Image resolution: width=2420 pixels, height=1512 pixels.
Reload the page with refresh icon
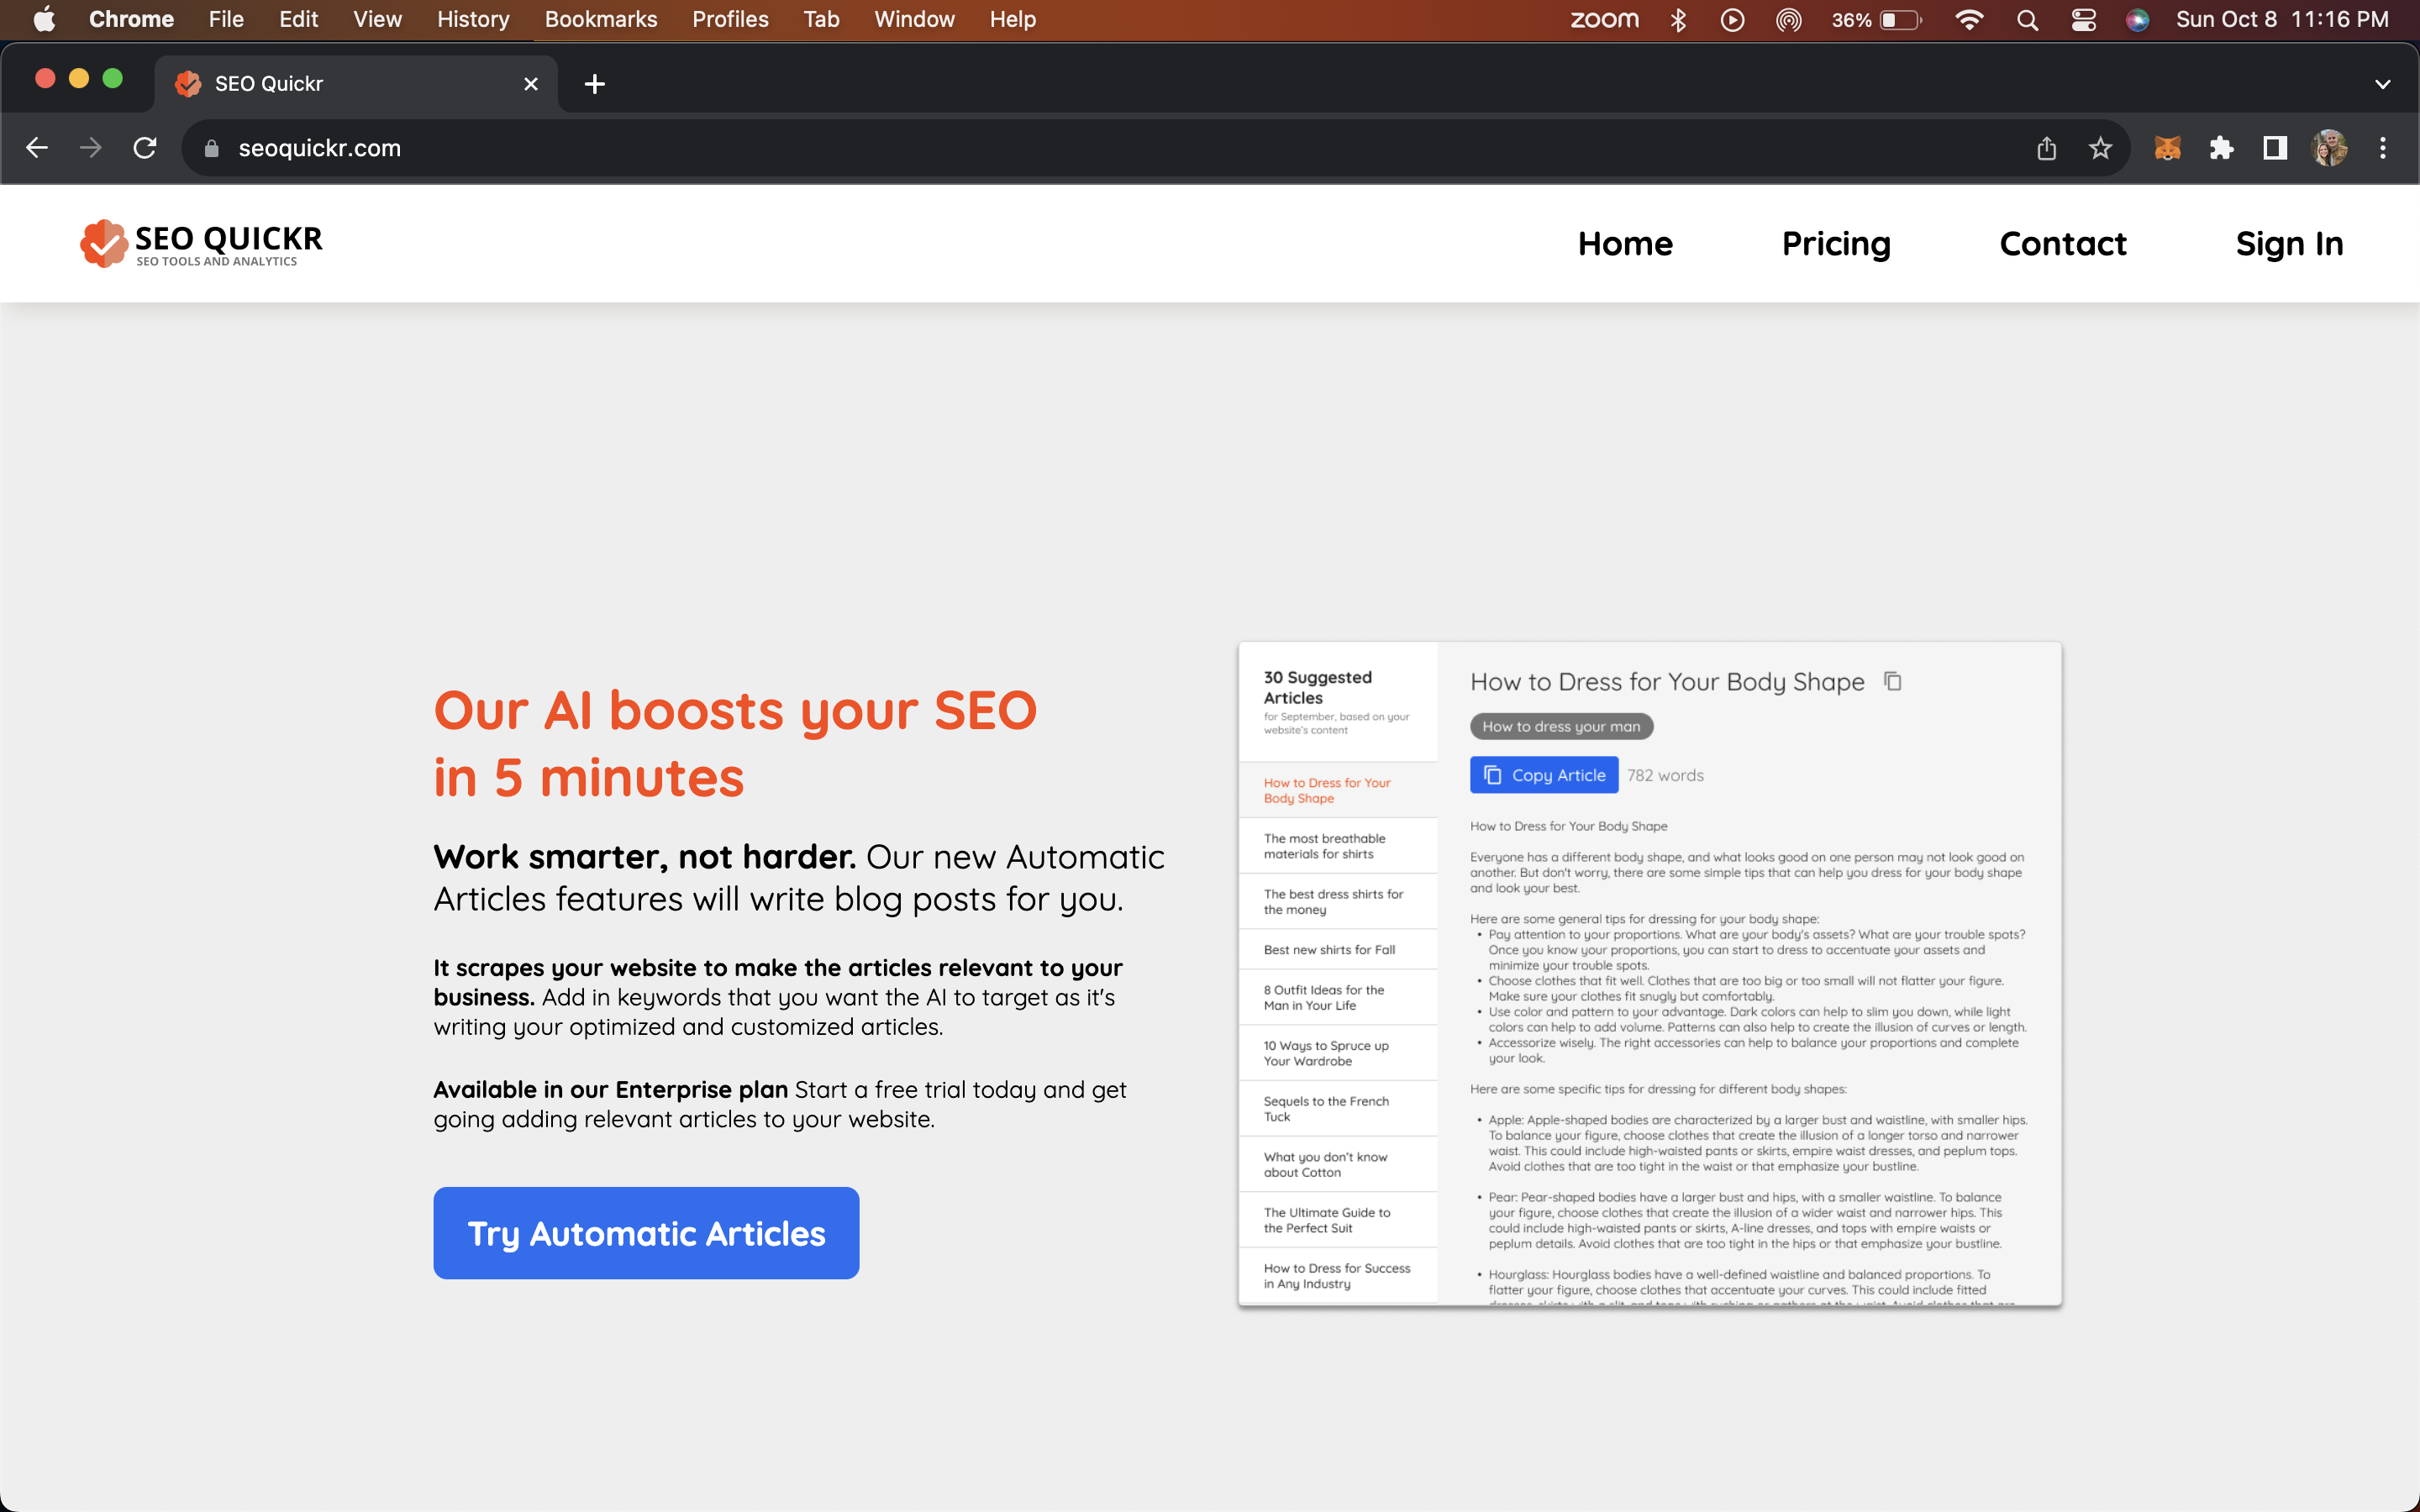[x=145, y=148]
